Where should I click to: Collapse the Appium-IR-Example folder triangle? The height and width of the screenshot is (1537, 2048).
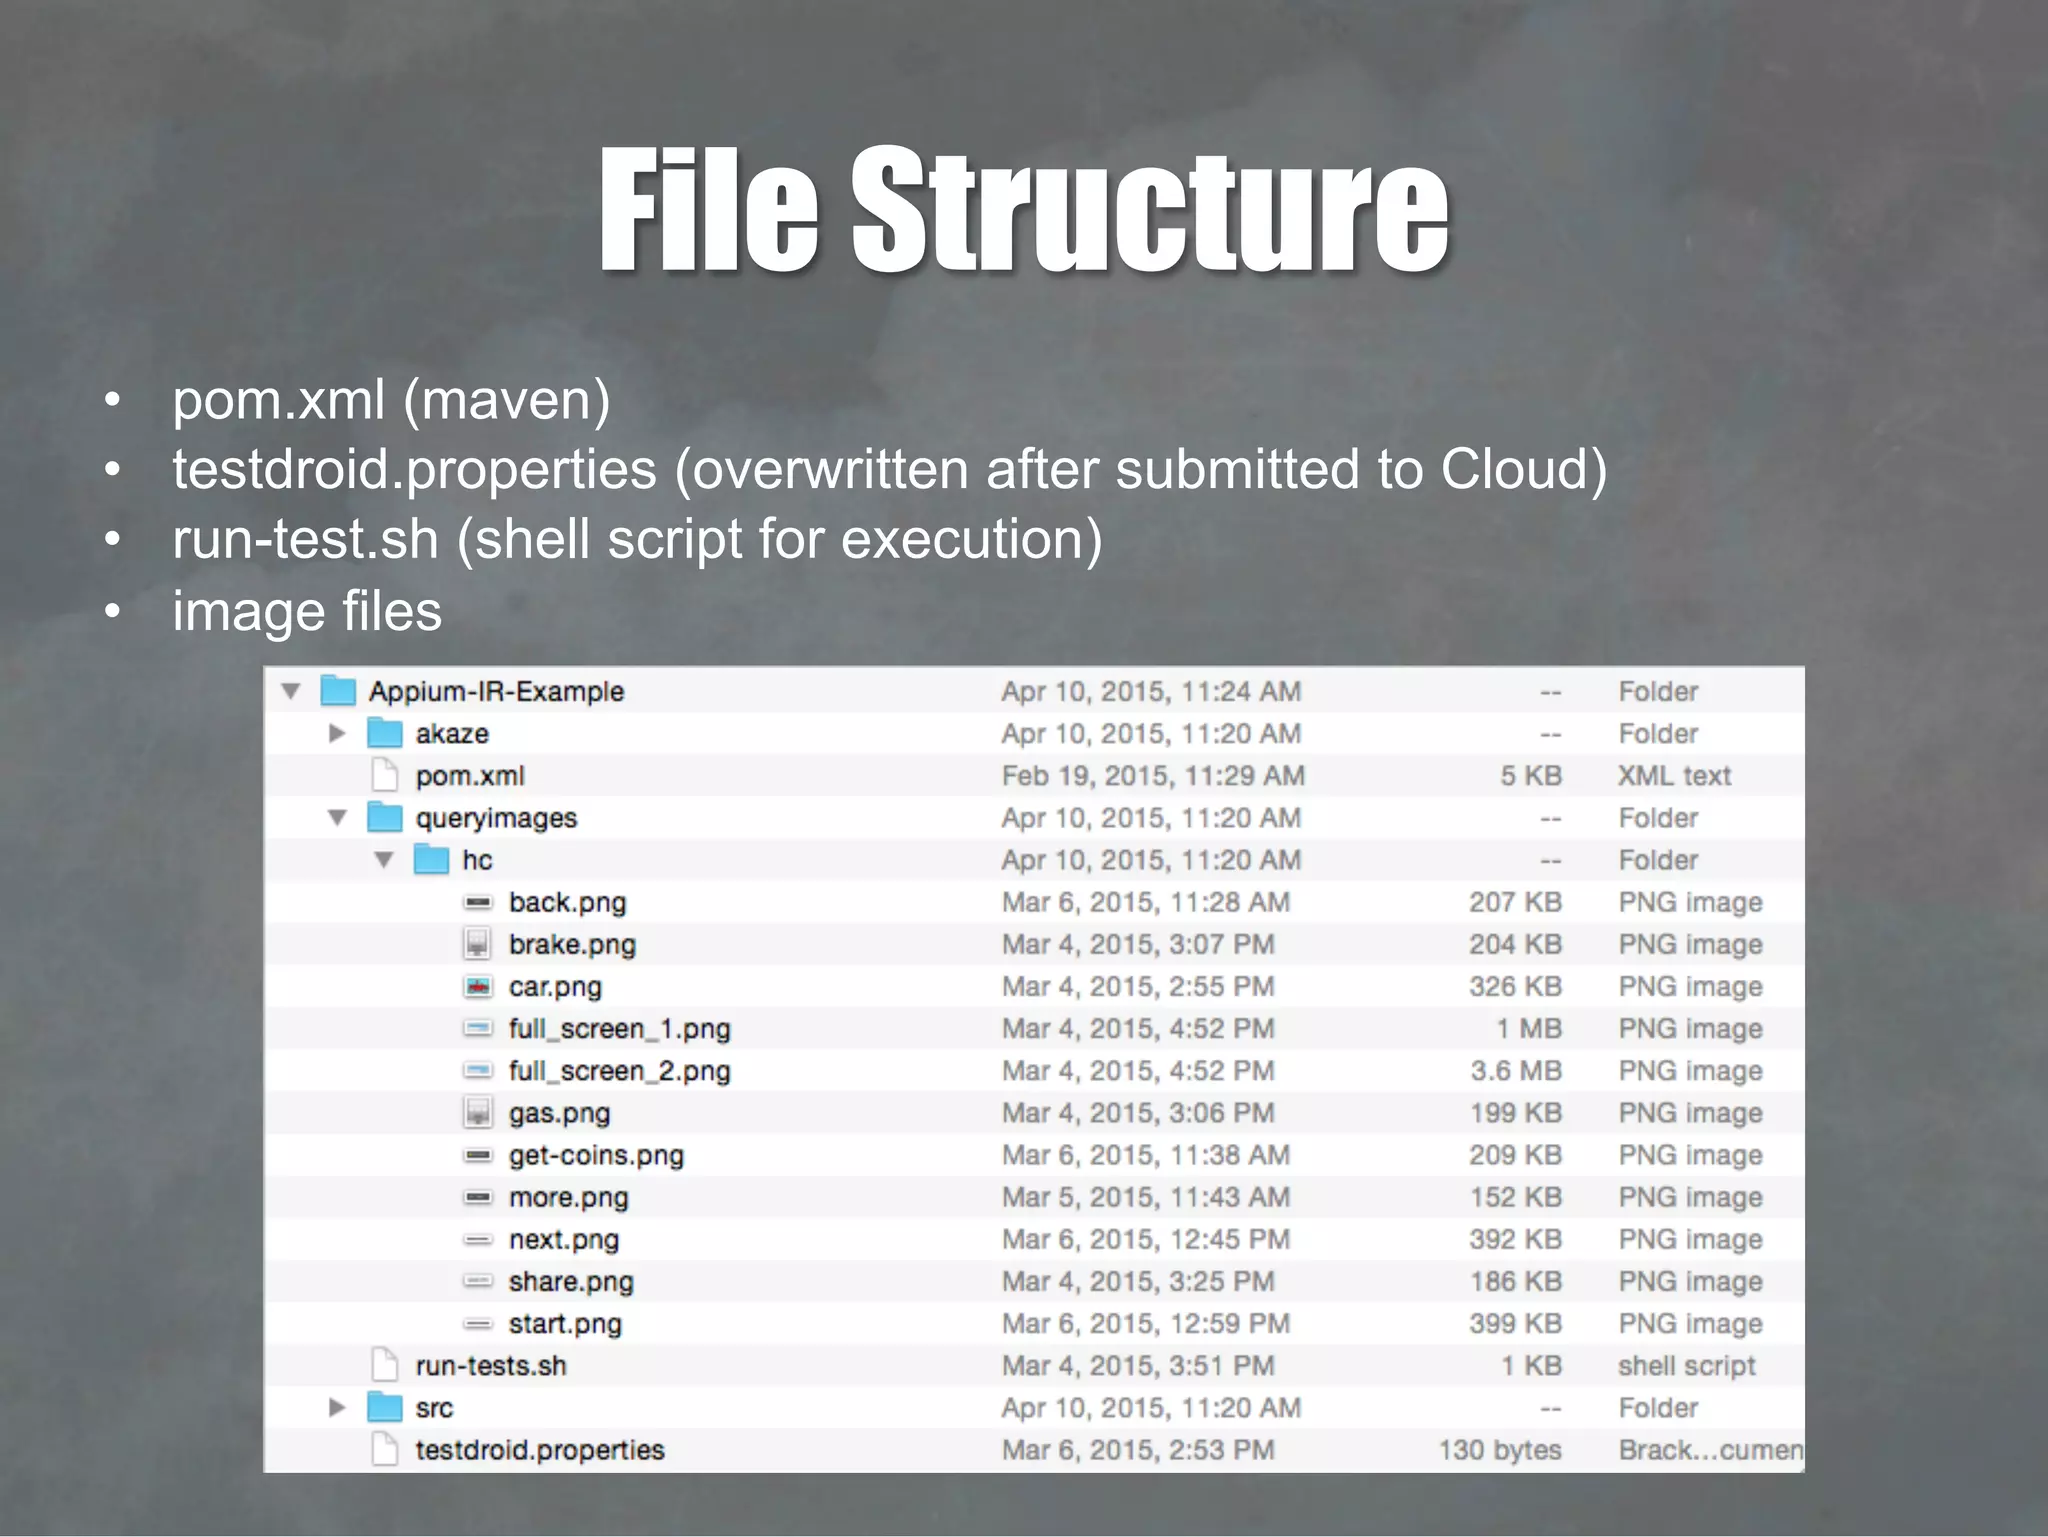pos(291,691)
